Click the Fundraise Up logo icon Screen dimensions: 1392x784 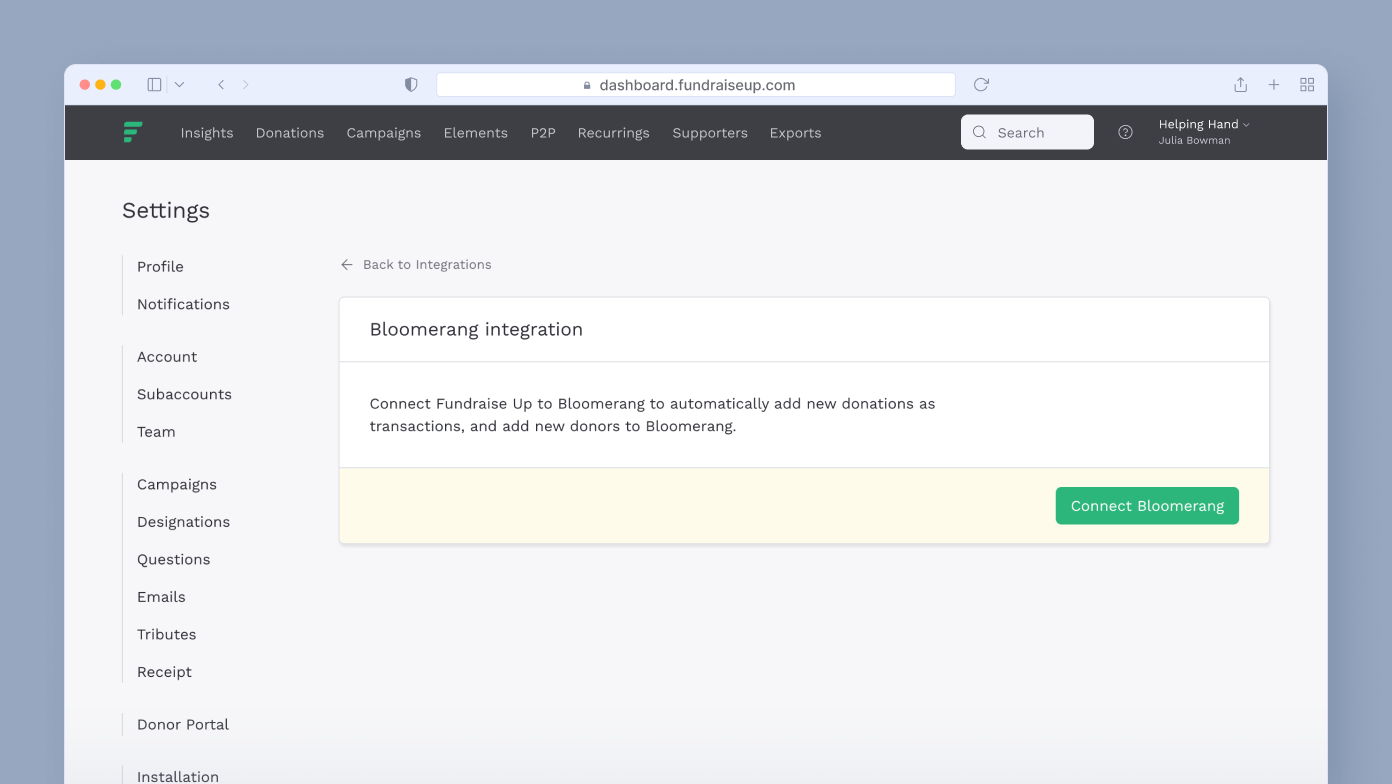tap(133, 132)
